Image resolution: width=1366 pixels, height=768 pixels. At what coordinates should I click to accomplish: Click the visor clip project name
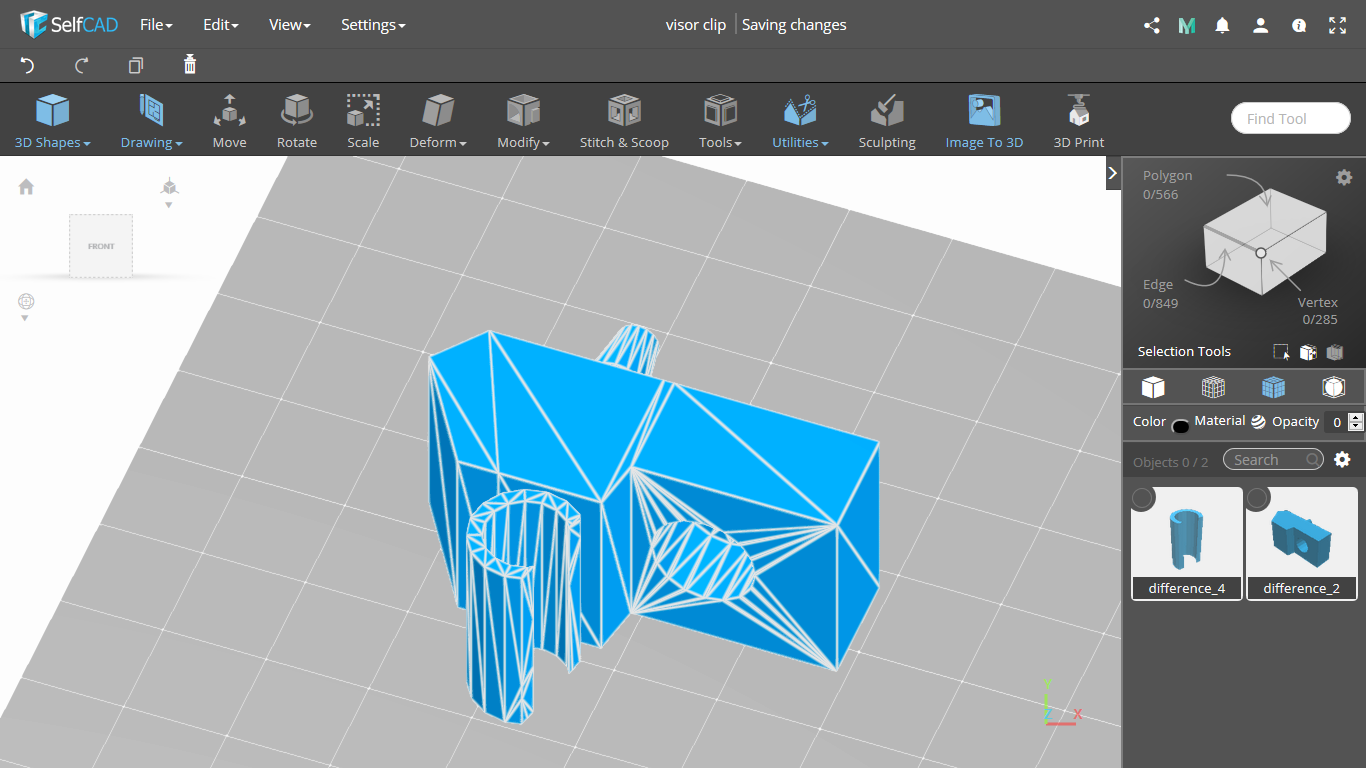[x=696, y=25]
